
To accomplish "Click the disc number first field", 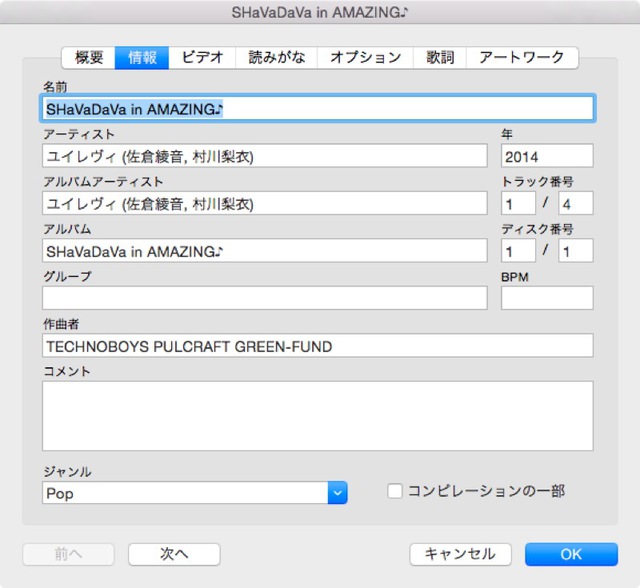I will 518,251.
